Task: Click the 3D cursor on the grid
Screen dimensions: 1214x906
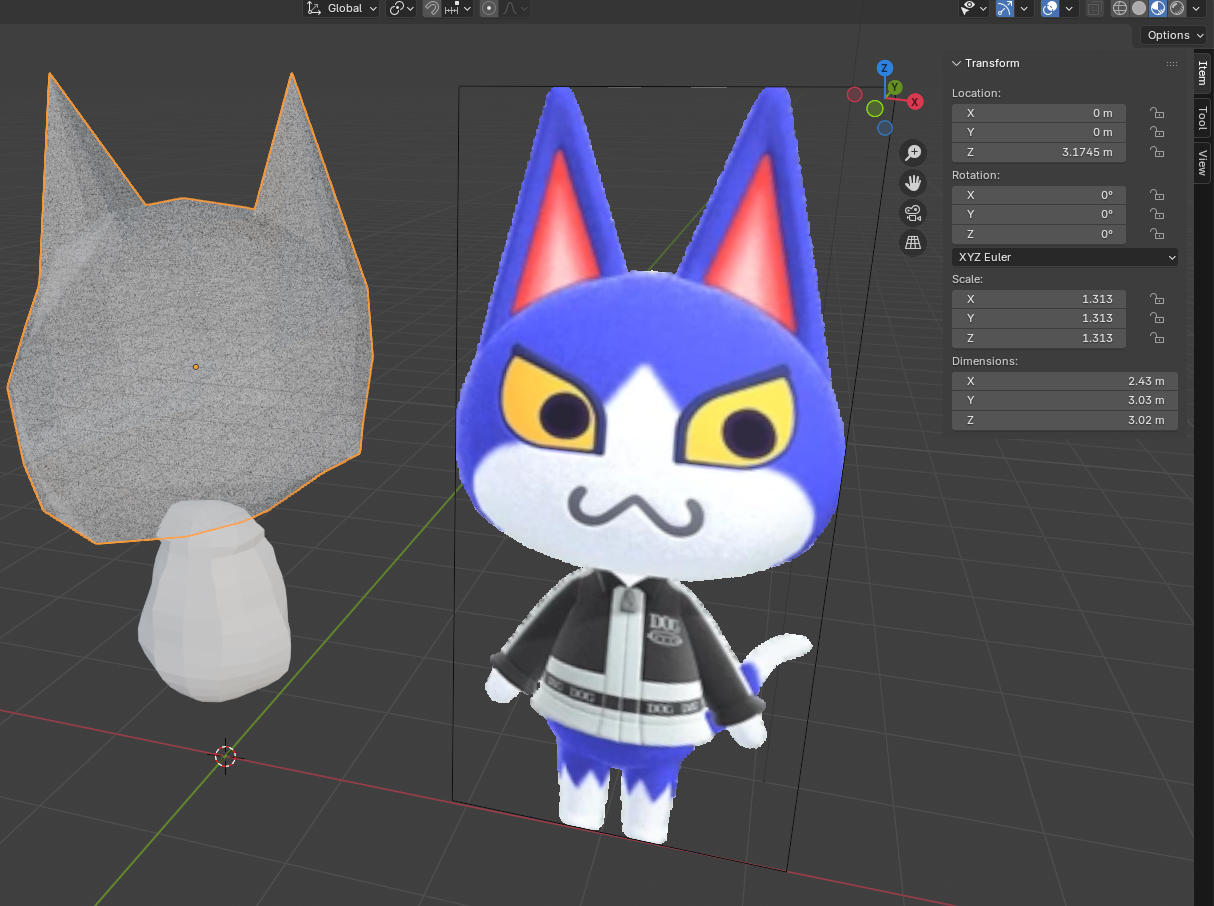Action: (225, 756)
